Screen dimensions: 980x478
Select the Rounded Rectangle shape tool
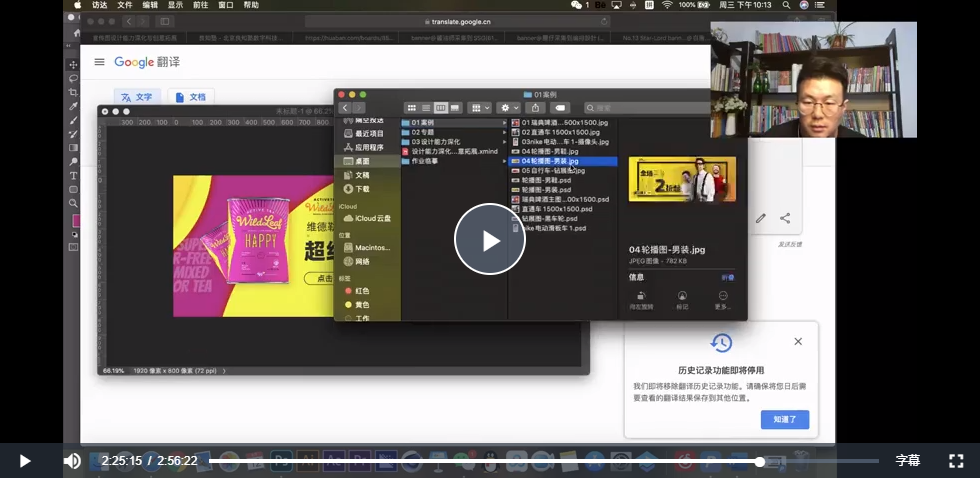coord(73,189)
